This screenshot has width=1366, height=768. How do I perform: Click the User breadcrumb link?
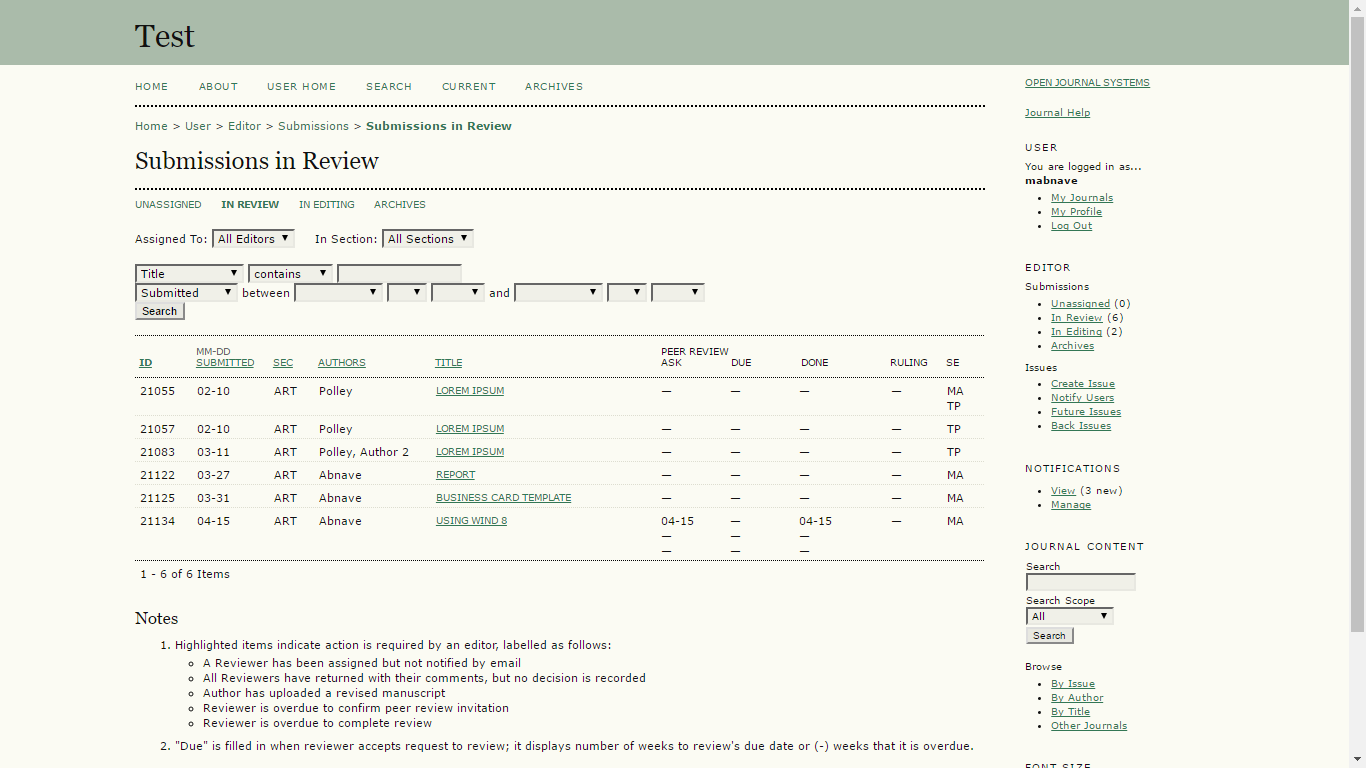pyautogui.click(x=198, y=126)
